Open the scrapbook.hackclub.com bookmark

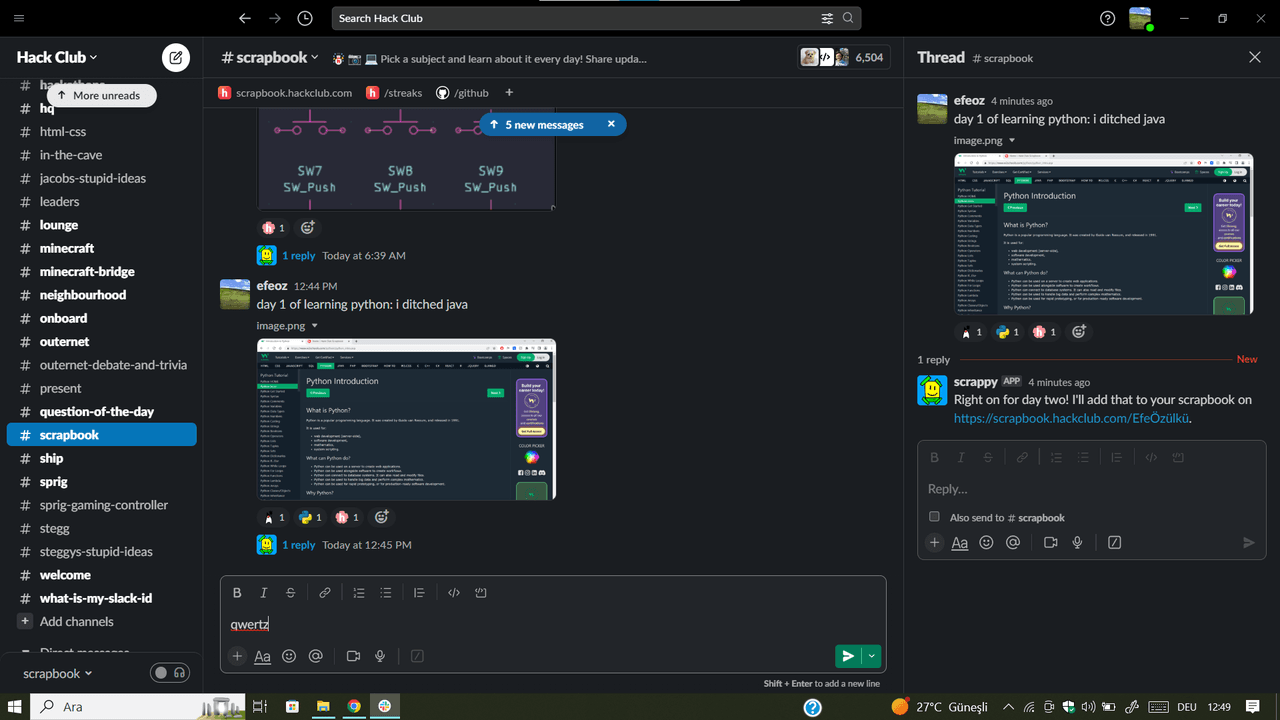pyautogui.click(x=285, y=93)
